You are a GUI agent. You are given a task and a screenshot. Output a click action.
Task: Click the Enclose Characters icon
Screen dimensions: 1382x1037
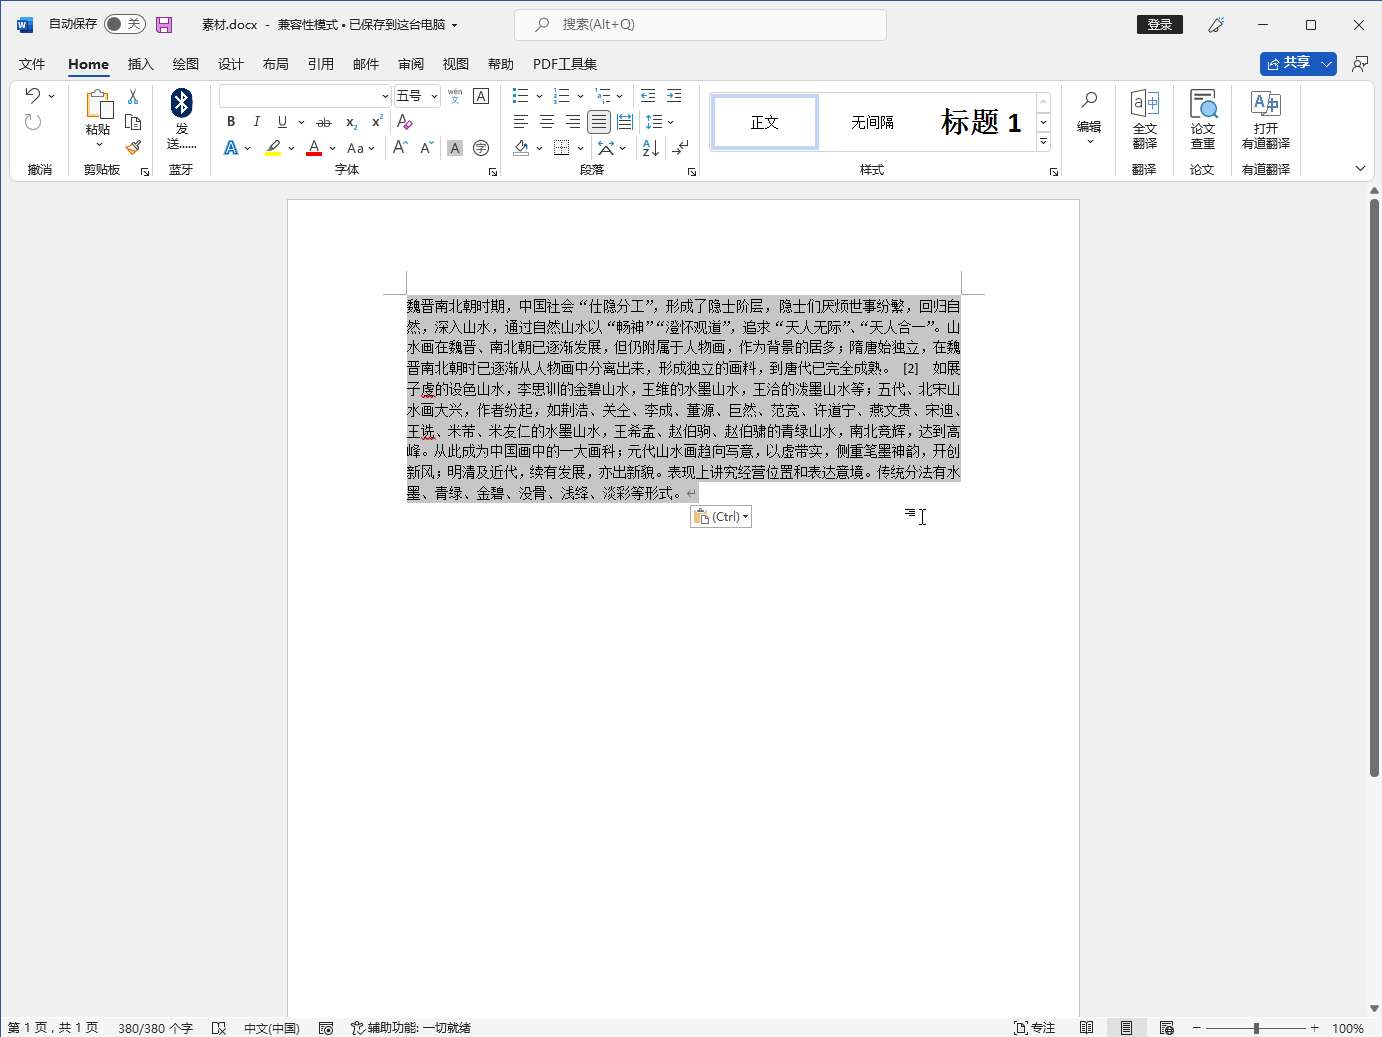point(481,148)
